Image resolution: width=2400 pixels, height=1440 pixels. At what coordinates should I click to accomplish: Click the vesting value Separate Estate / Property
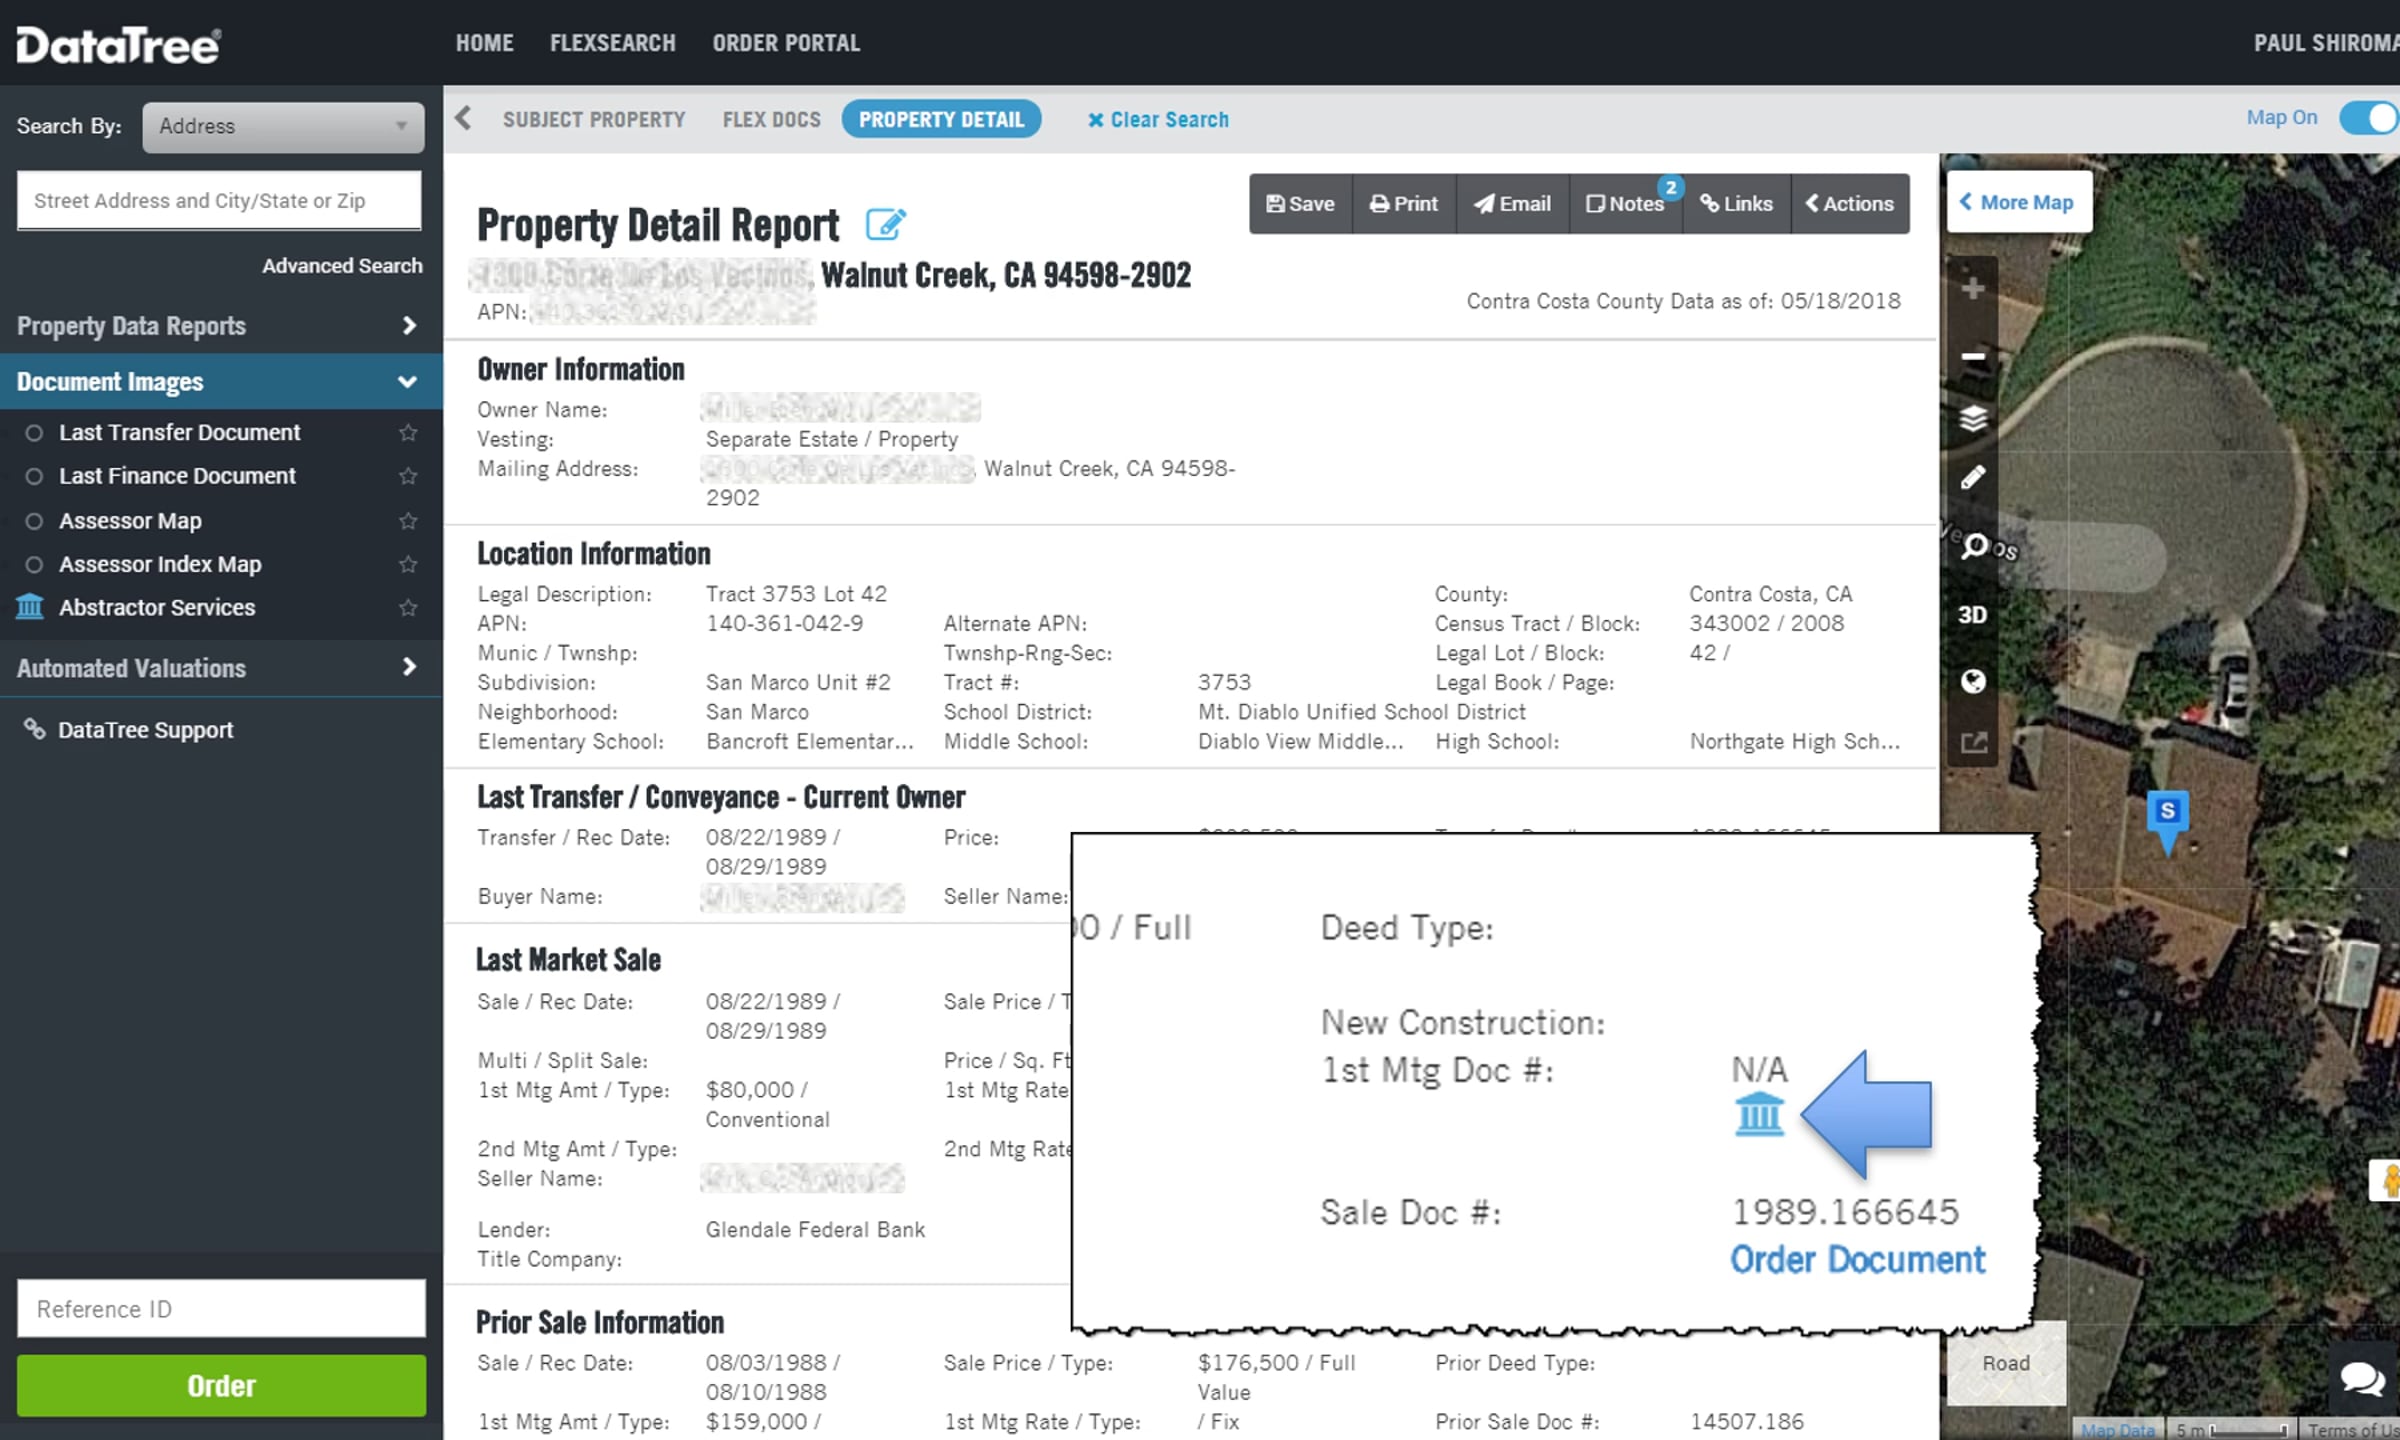832,439
